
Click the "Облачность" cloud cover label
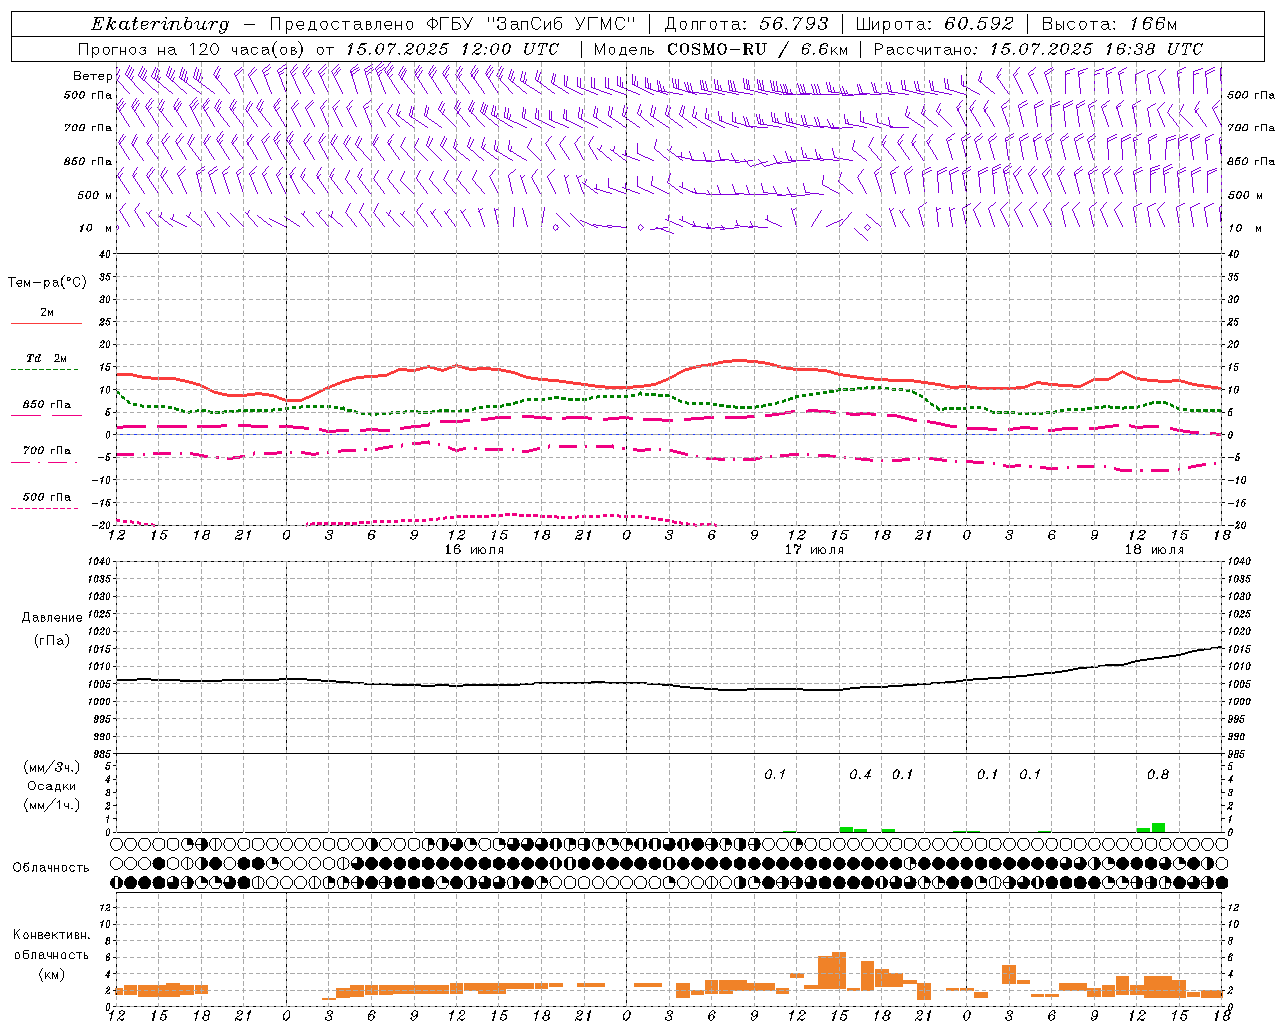(51, 867)
